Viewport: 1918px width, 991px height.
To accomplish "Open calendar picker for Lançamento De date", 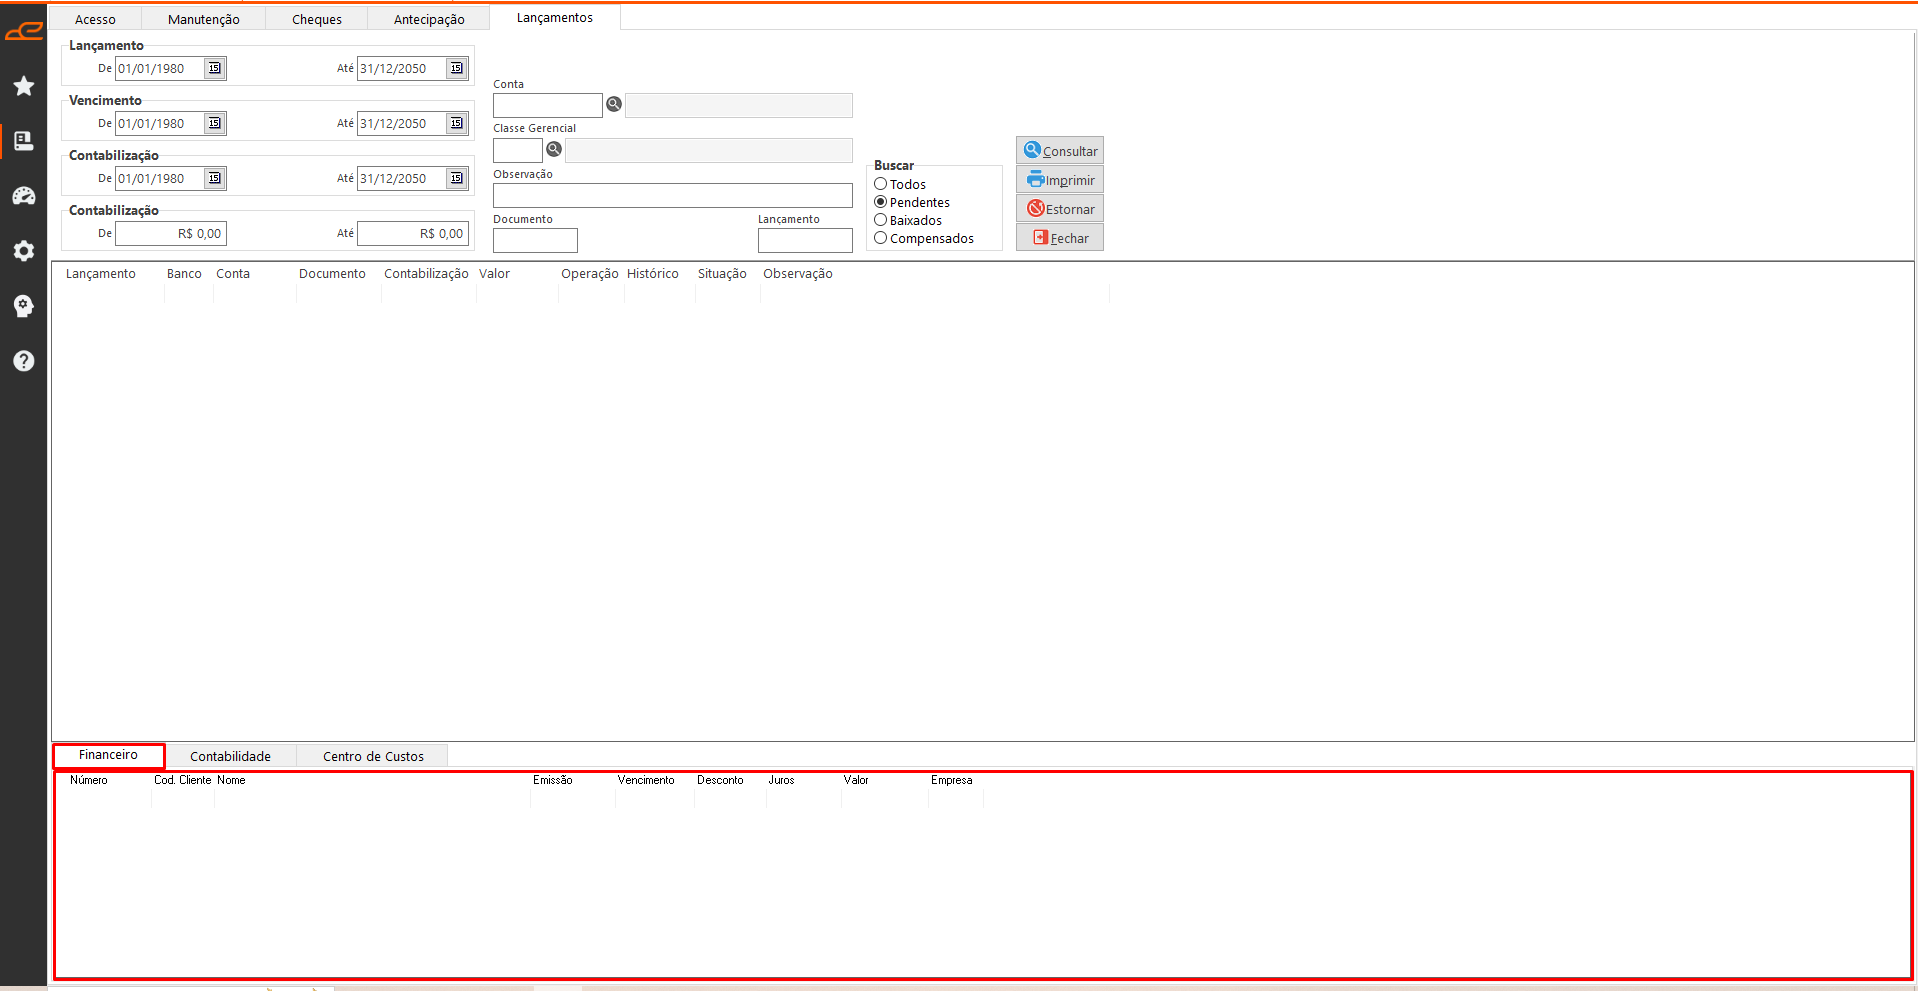I will [215, 68].
